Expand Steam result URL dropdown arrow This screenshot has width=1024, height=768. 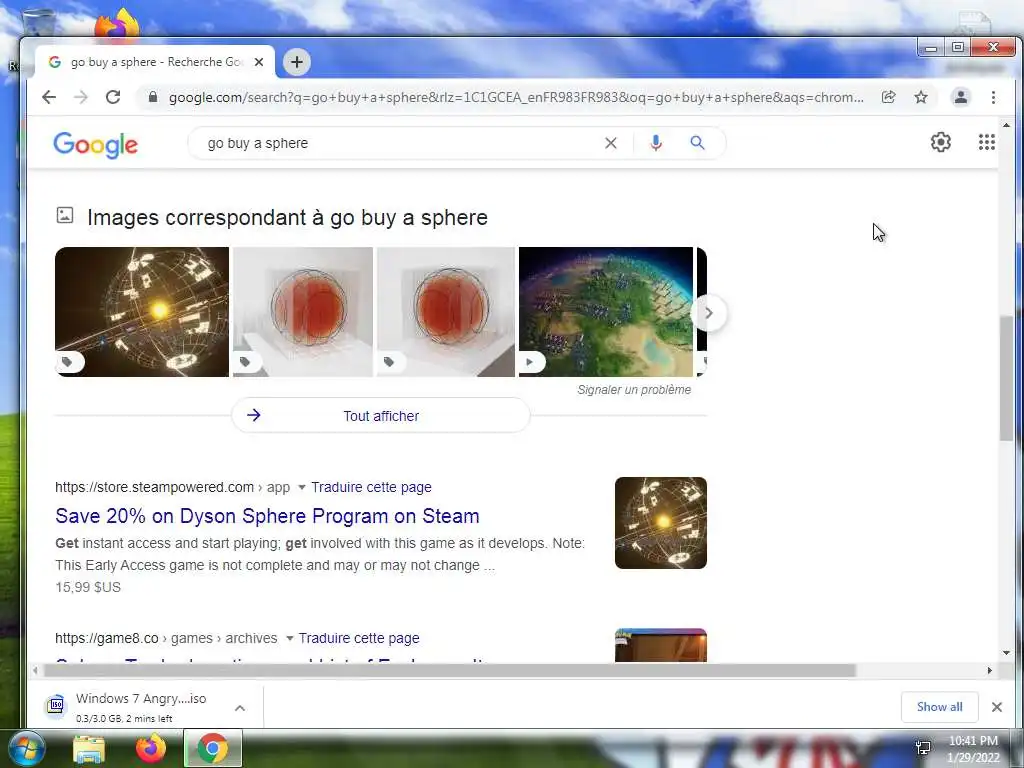coord(302,487)
